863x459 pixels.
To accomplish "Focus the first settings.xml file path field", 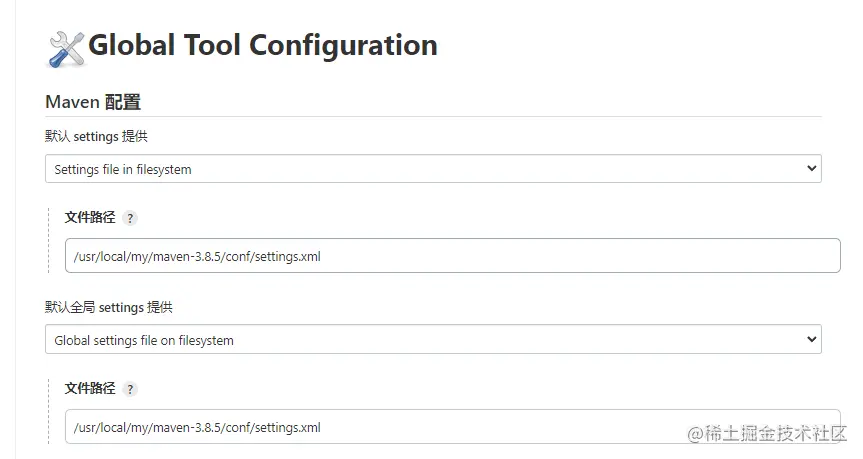I will tap(452, 256).
